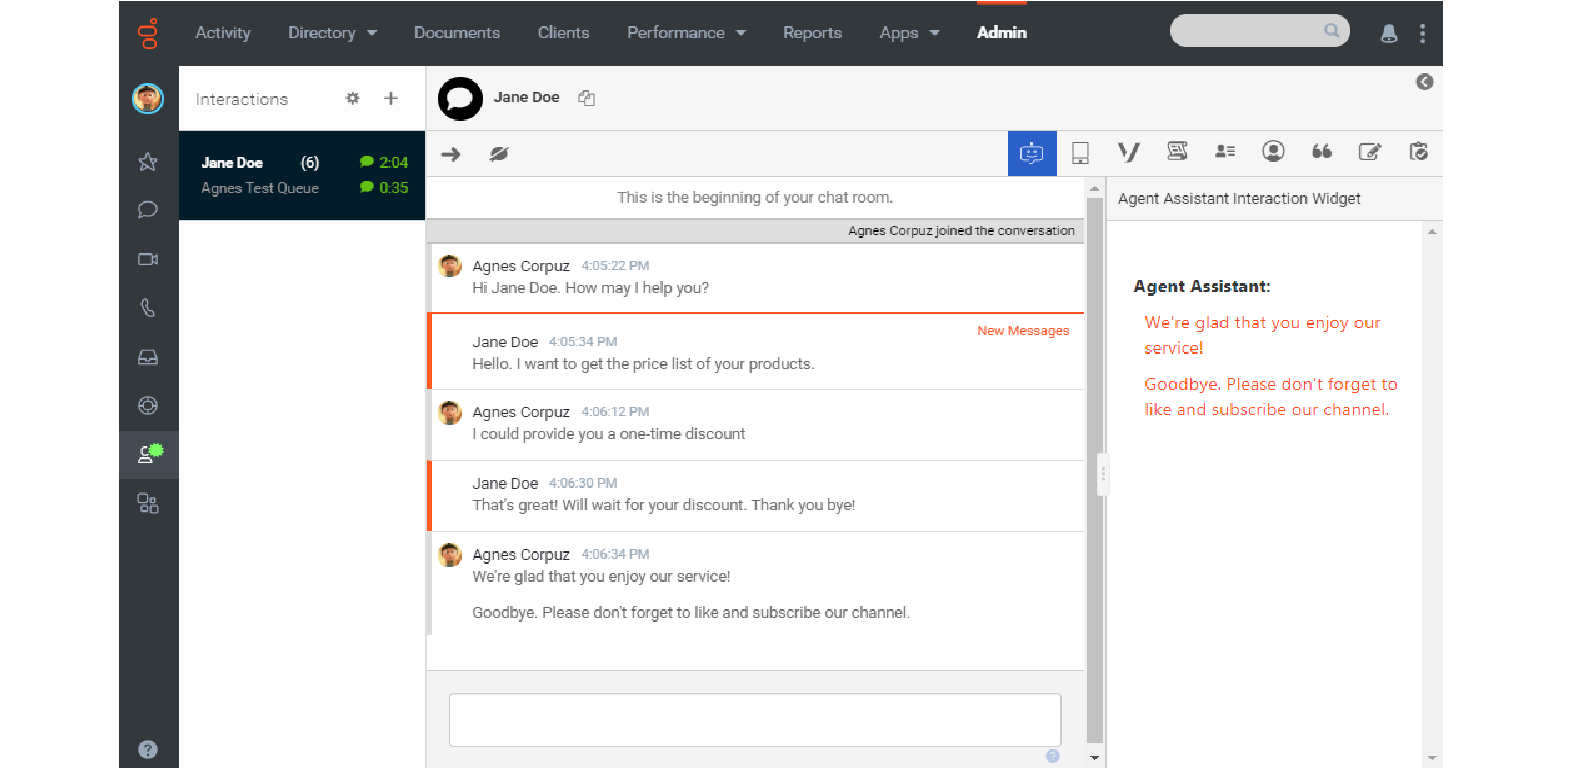Click in the chat message input box

point(755,720)
